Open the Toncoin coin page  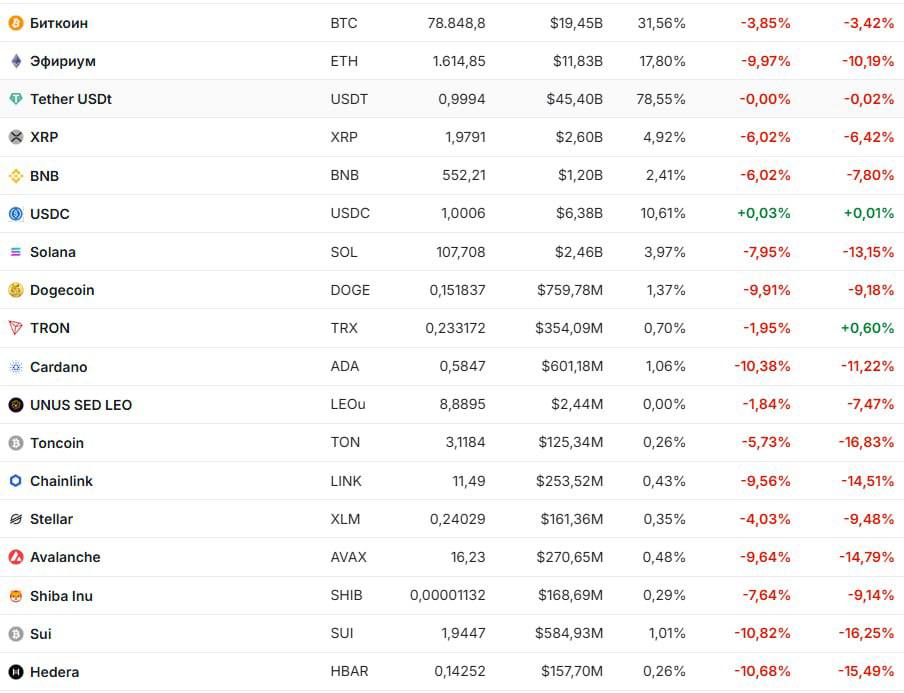(x=57, y=443)
